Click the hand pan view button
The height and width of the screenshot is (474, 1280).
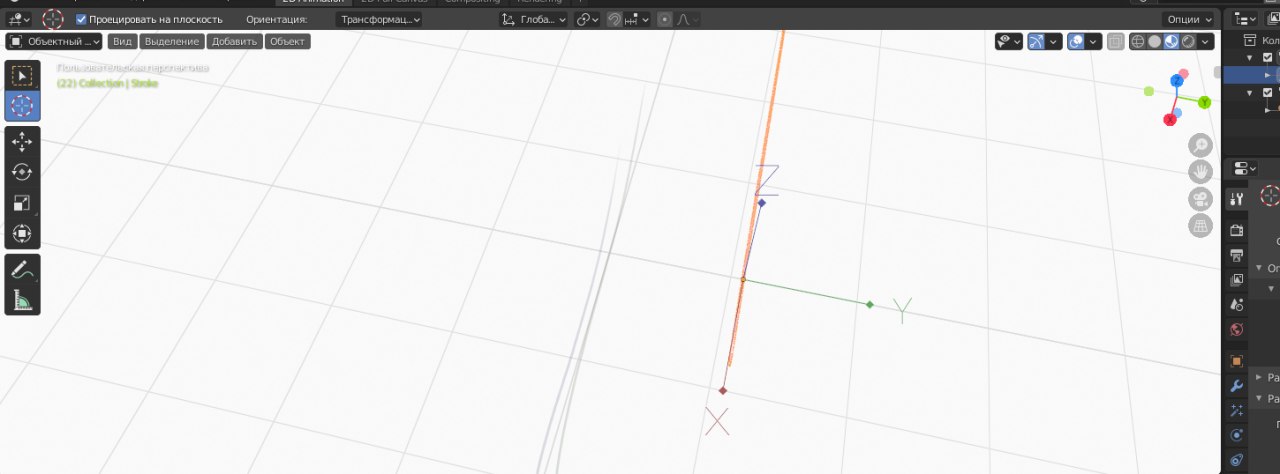[1200, 172]
